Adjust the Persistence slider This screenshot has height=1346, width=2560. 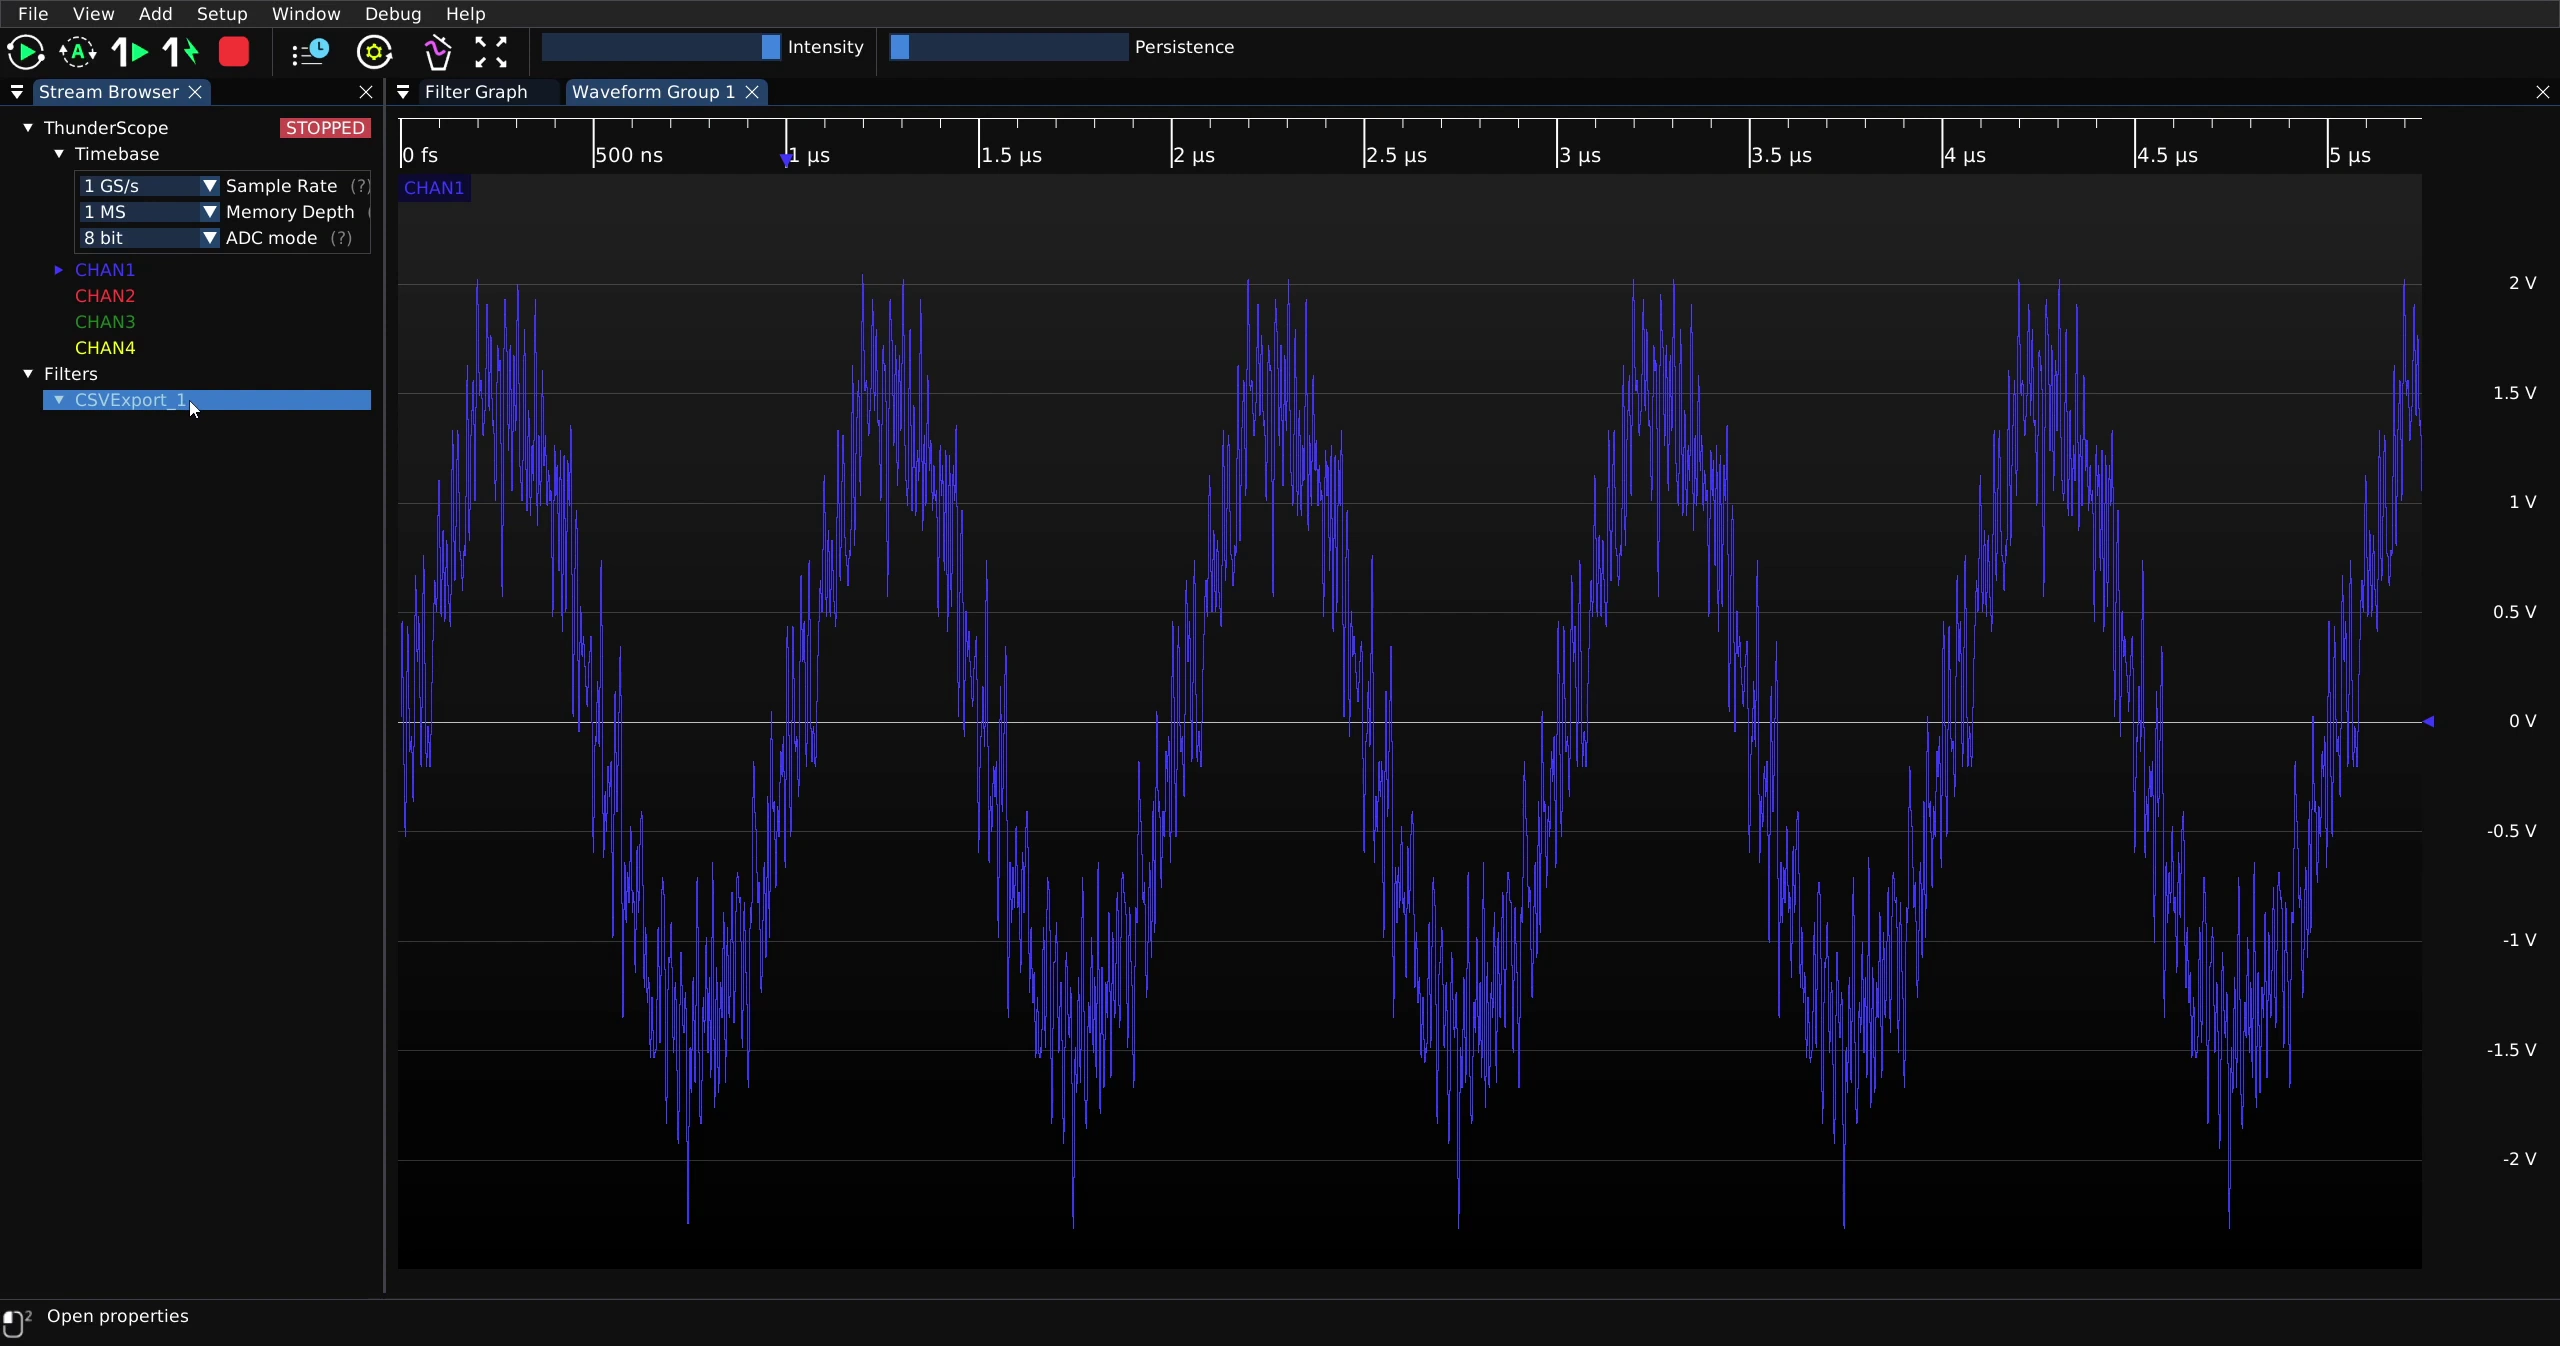1009,47
